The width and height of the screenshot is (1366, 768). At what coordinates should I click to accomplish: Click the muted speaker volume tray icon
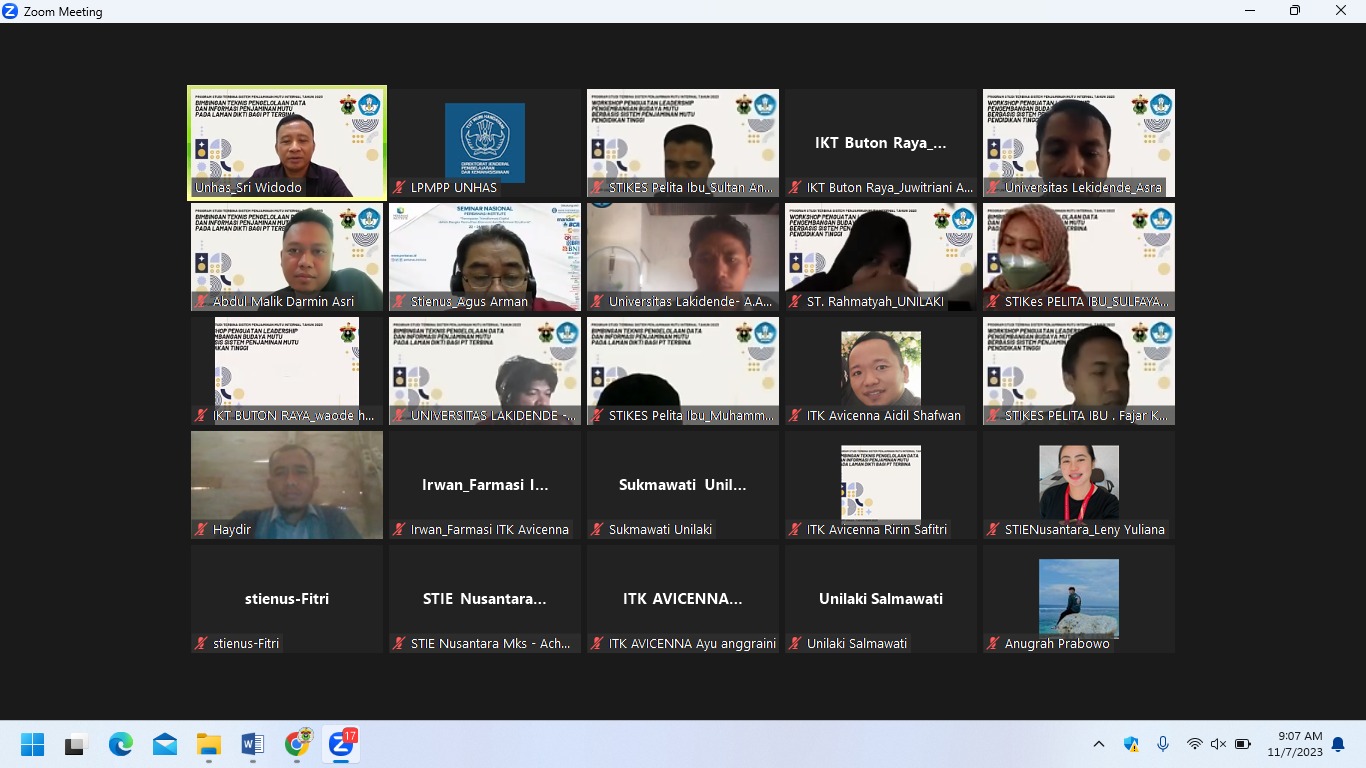click(x=1218, y=744)
